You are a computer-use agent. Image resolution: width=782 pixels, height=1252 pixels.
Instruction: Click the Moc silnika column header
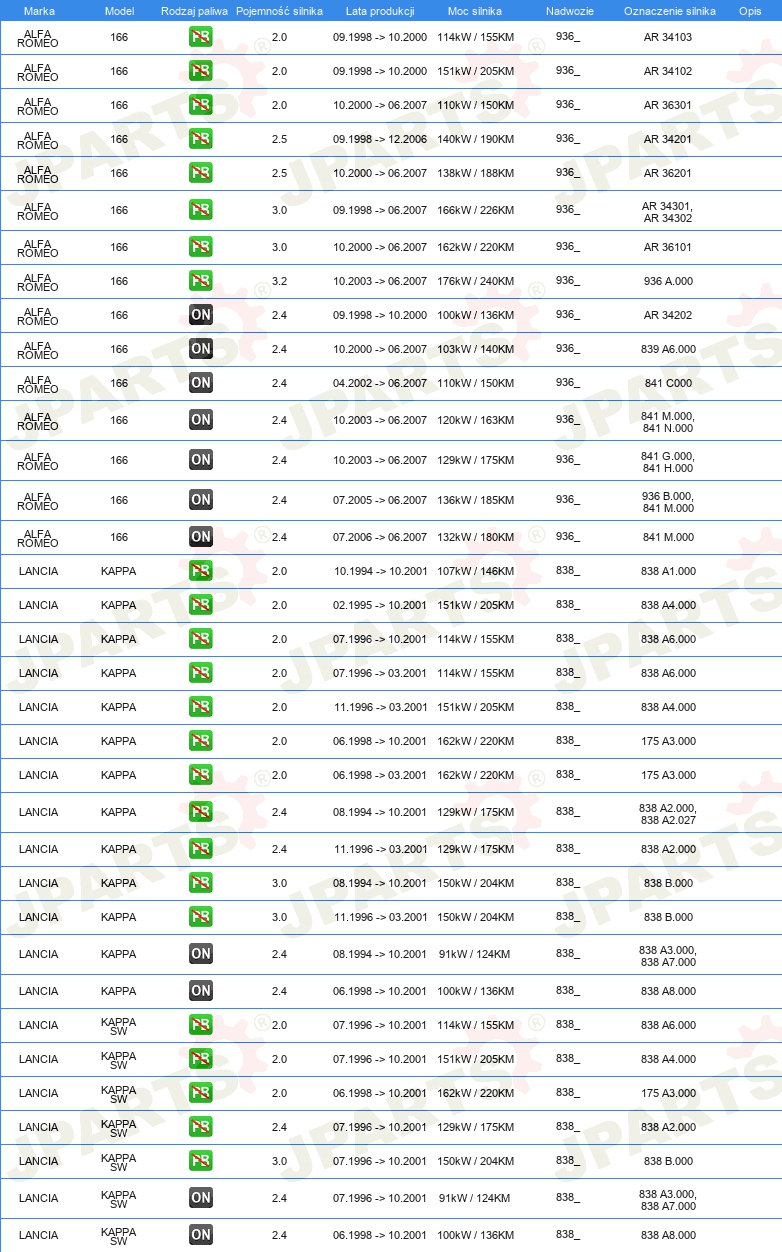pyautogui.click(x=475, y=10)
